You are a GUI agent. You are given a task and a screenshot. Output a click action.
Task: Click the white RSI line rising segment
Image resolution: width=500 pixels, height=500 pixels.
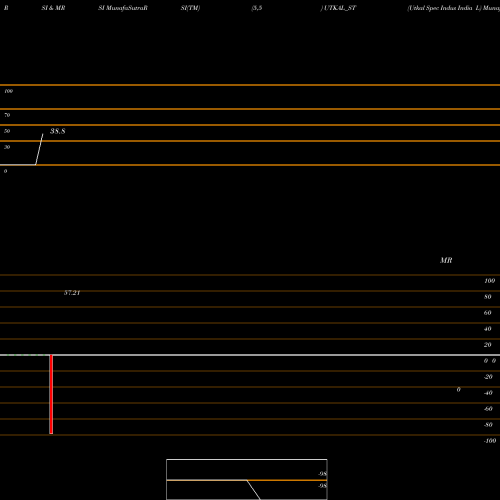click(39, 149)
